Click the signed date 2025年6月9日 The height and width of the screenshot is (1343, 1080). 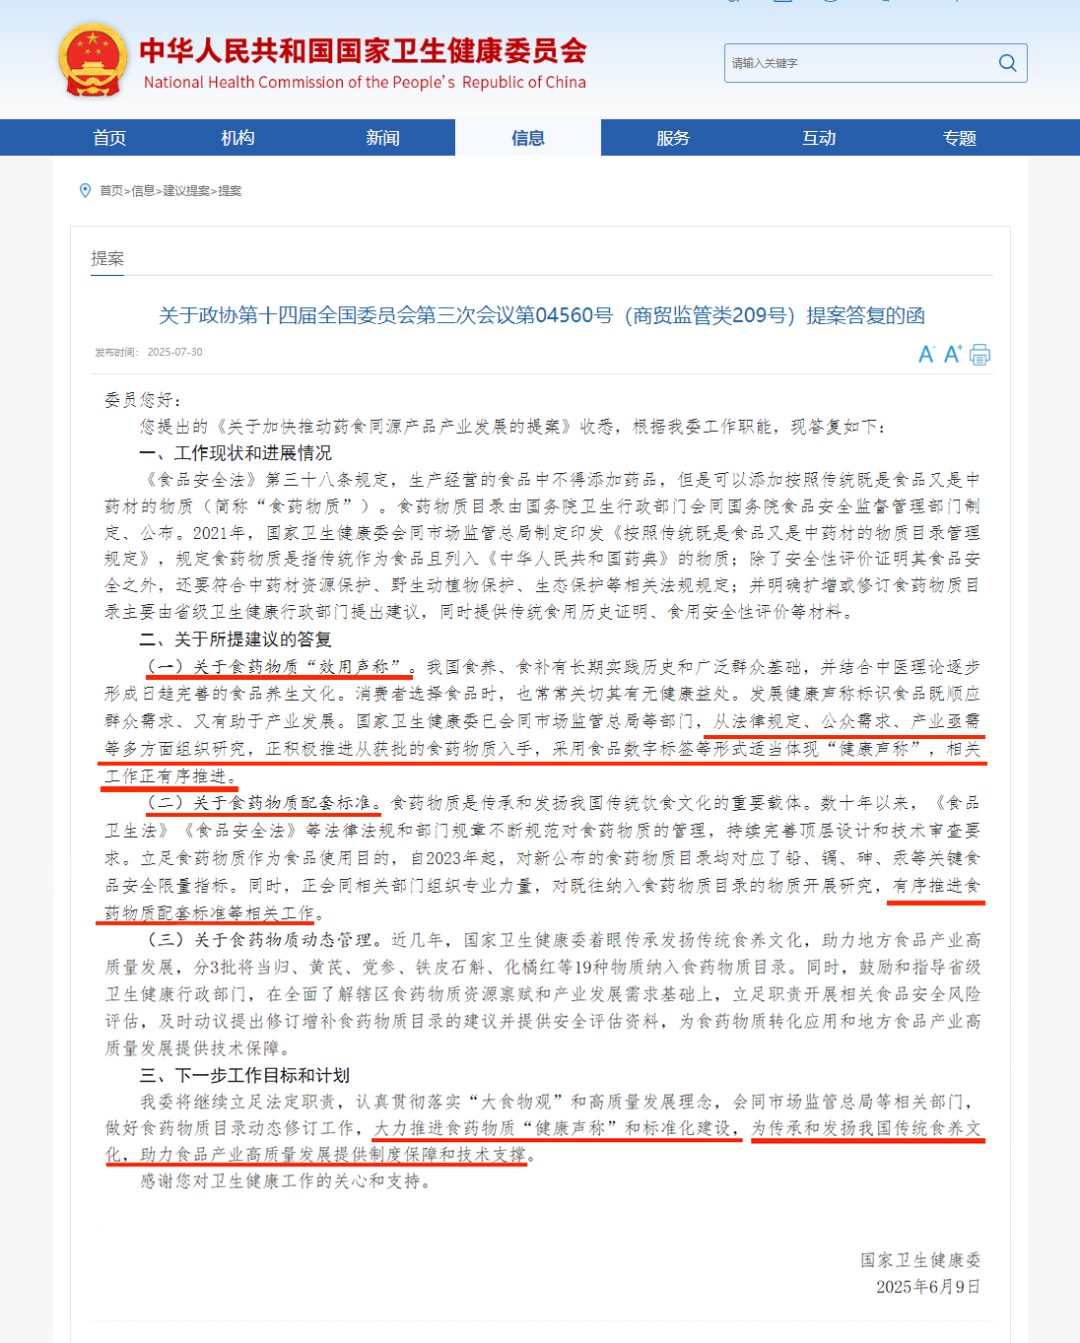pos(928,1287)
